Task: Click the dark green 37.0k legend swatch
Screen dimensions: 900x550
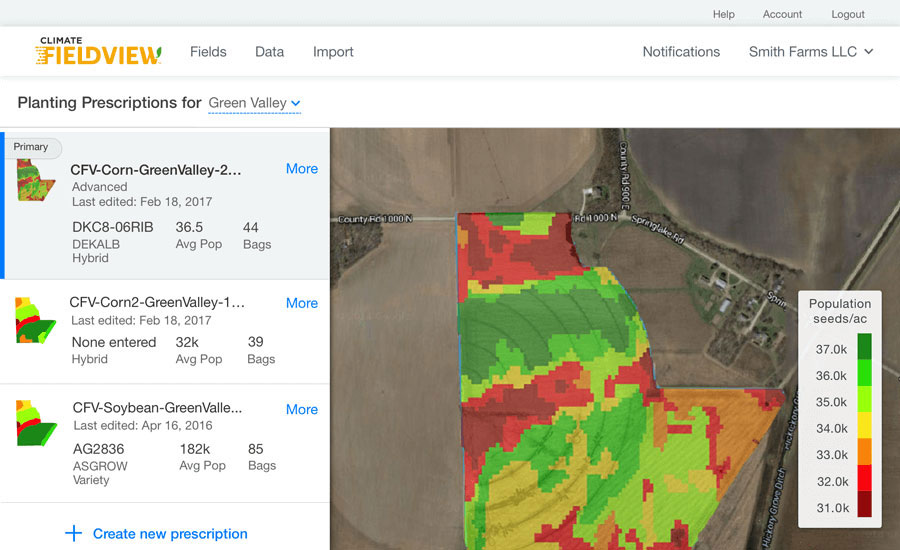Action: coord(864,346)
